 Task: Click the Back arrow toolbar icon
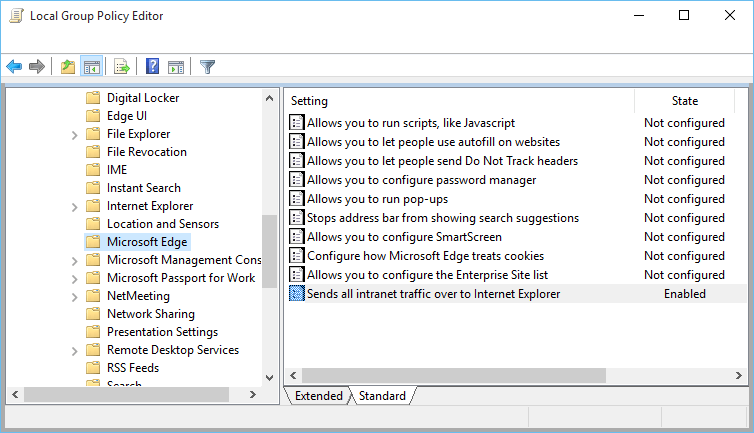14,66
